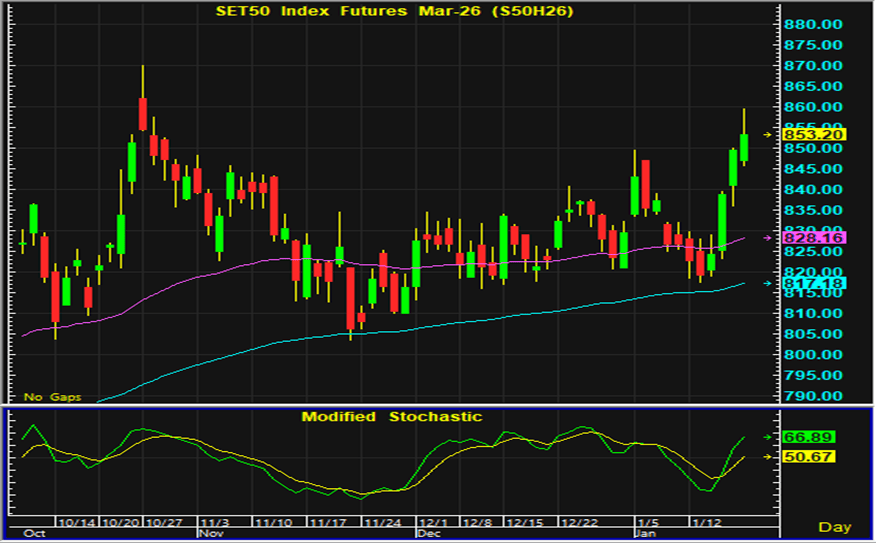The image size is (876, 543).
Task: Click the SET50 Index Futures Mar-26 chart title
Action: [388, 11]
